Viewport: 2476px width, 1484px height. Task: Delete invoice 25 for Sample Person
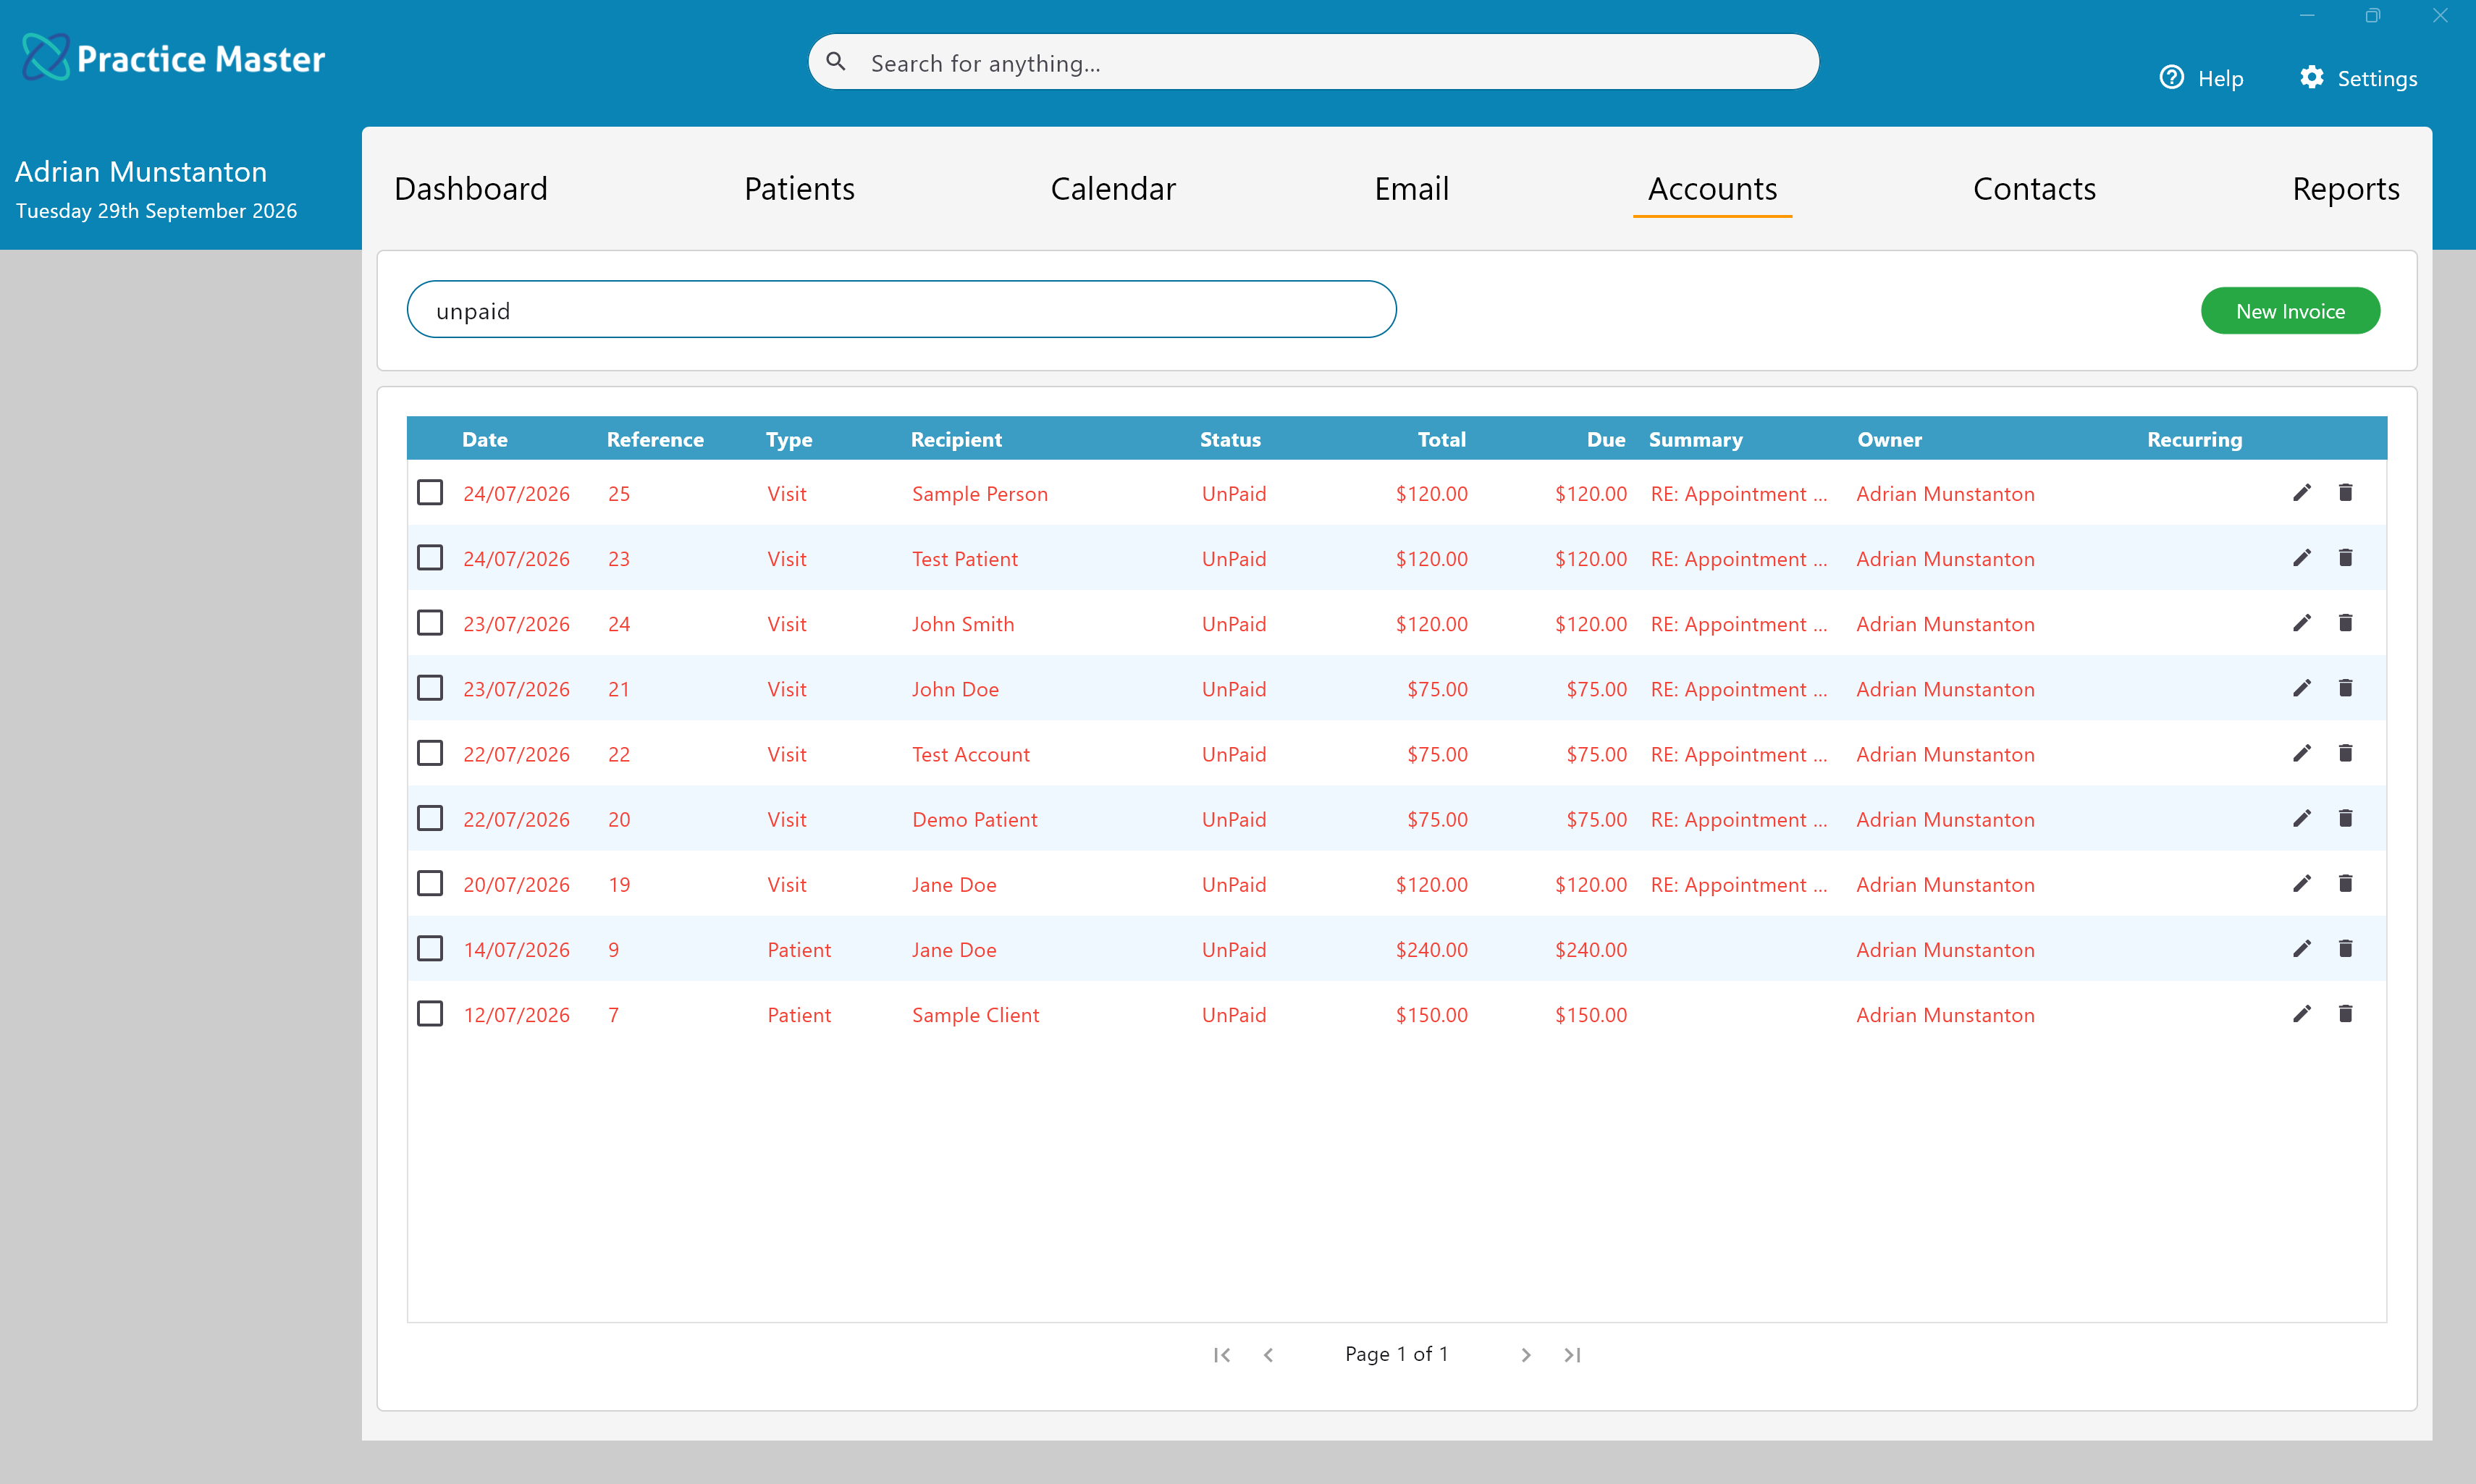[2345, 492]
